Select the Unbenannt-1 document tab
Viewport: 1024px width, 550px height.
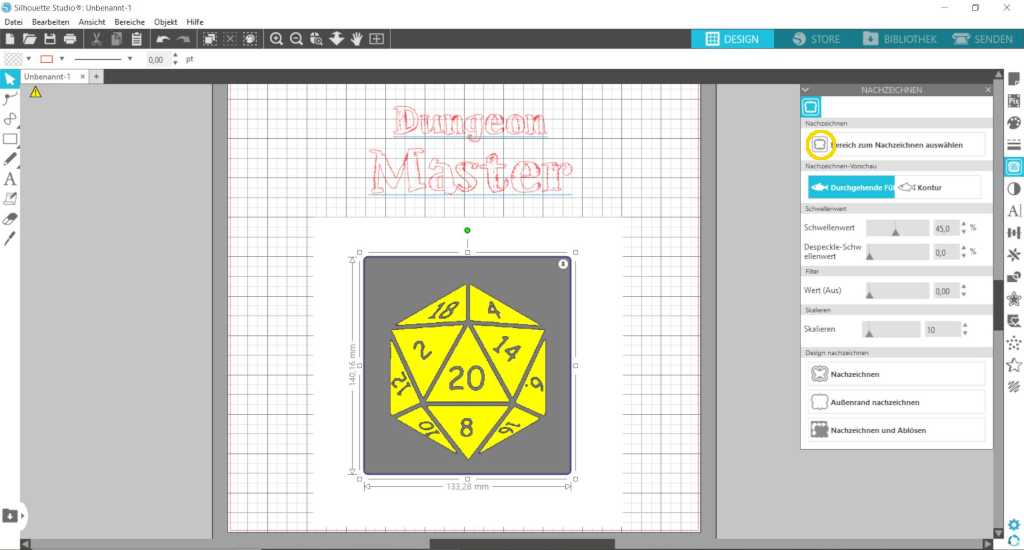coord(47,76)
